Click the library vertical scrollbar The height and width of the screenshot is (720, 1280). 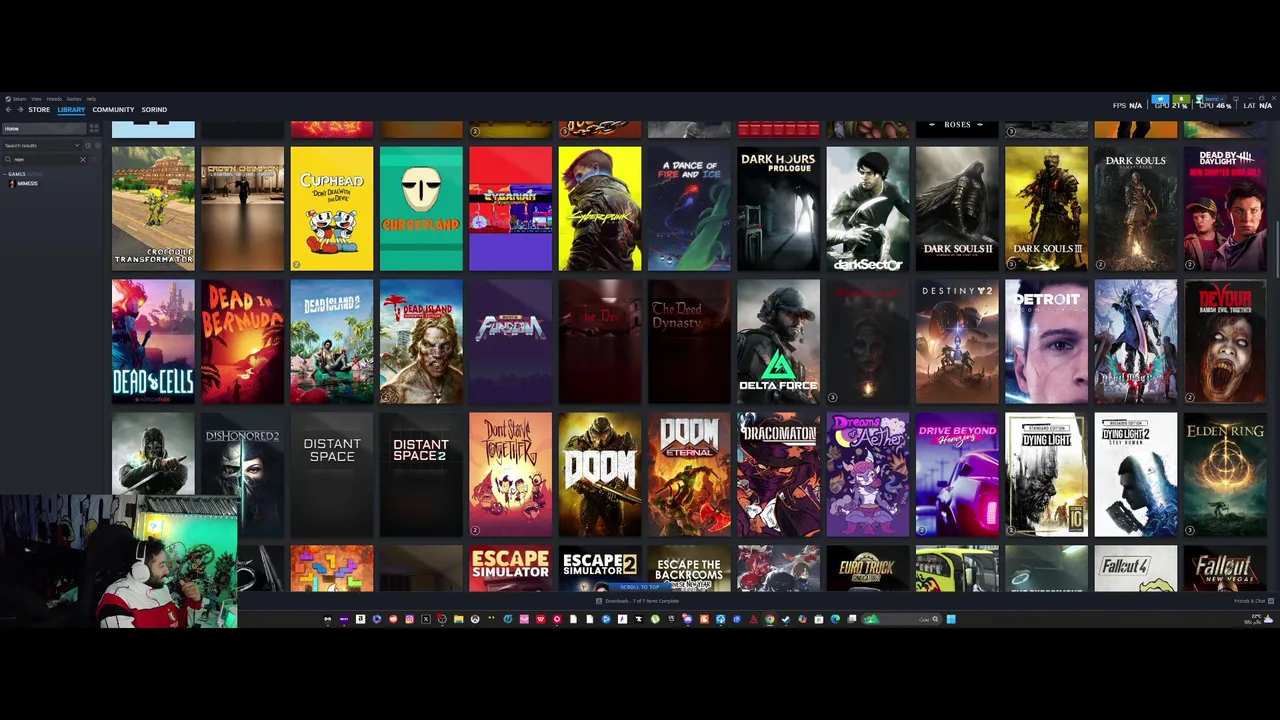click(1277, 250)
